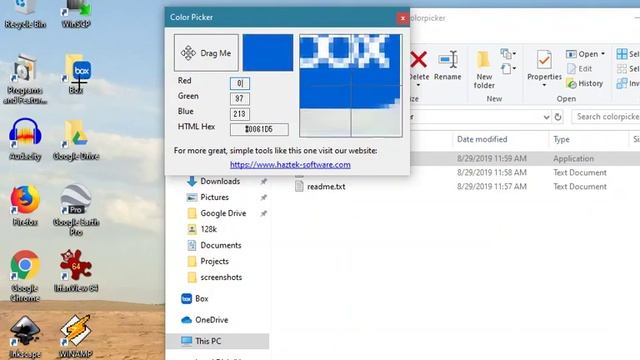The image size is (640, 360).
Task: Open the Firefox desktop icon
Action: (25, 205)
